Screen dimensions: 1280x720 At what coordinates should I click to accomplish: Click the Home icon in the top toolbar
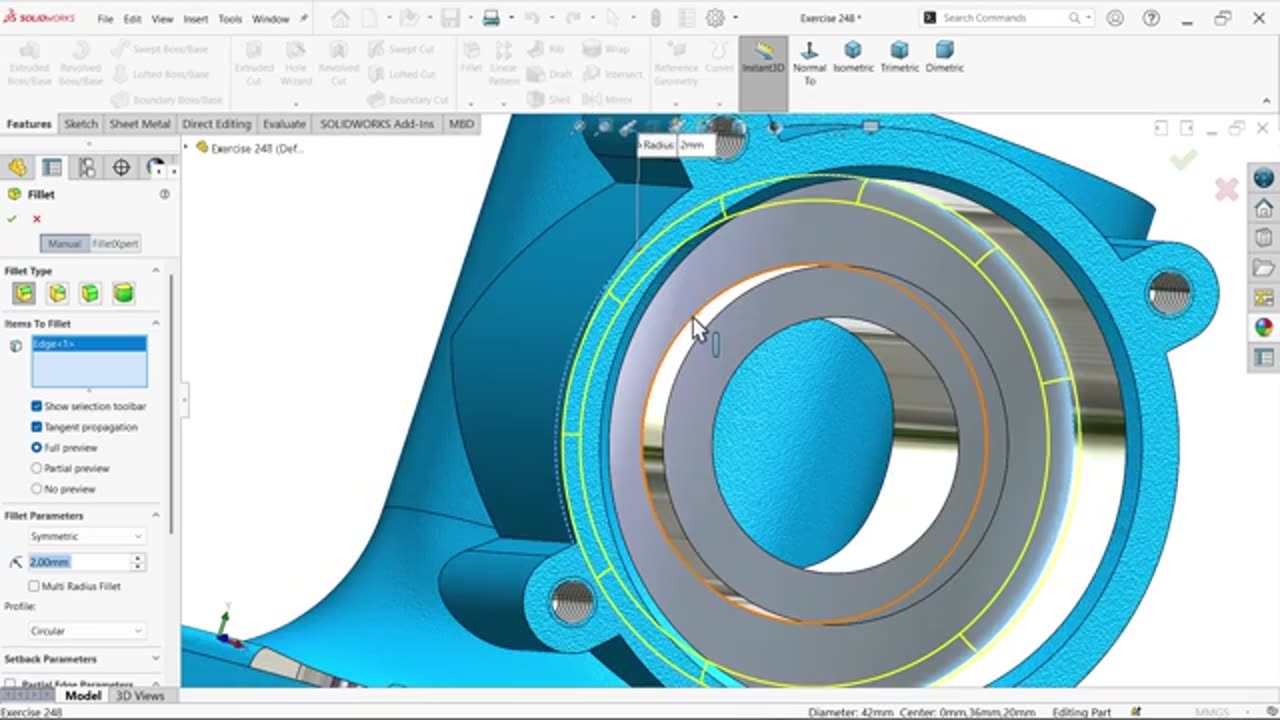(x=340, y=18)
